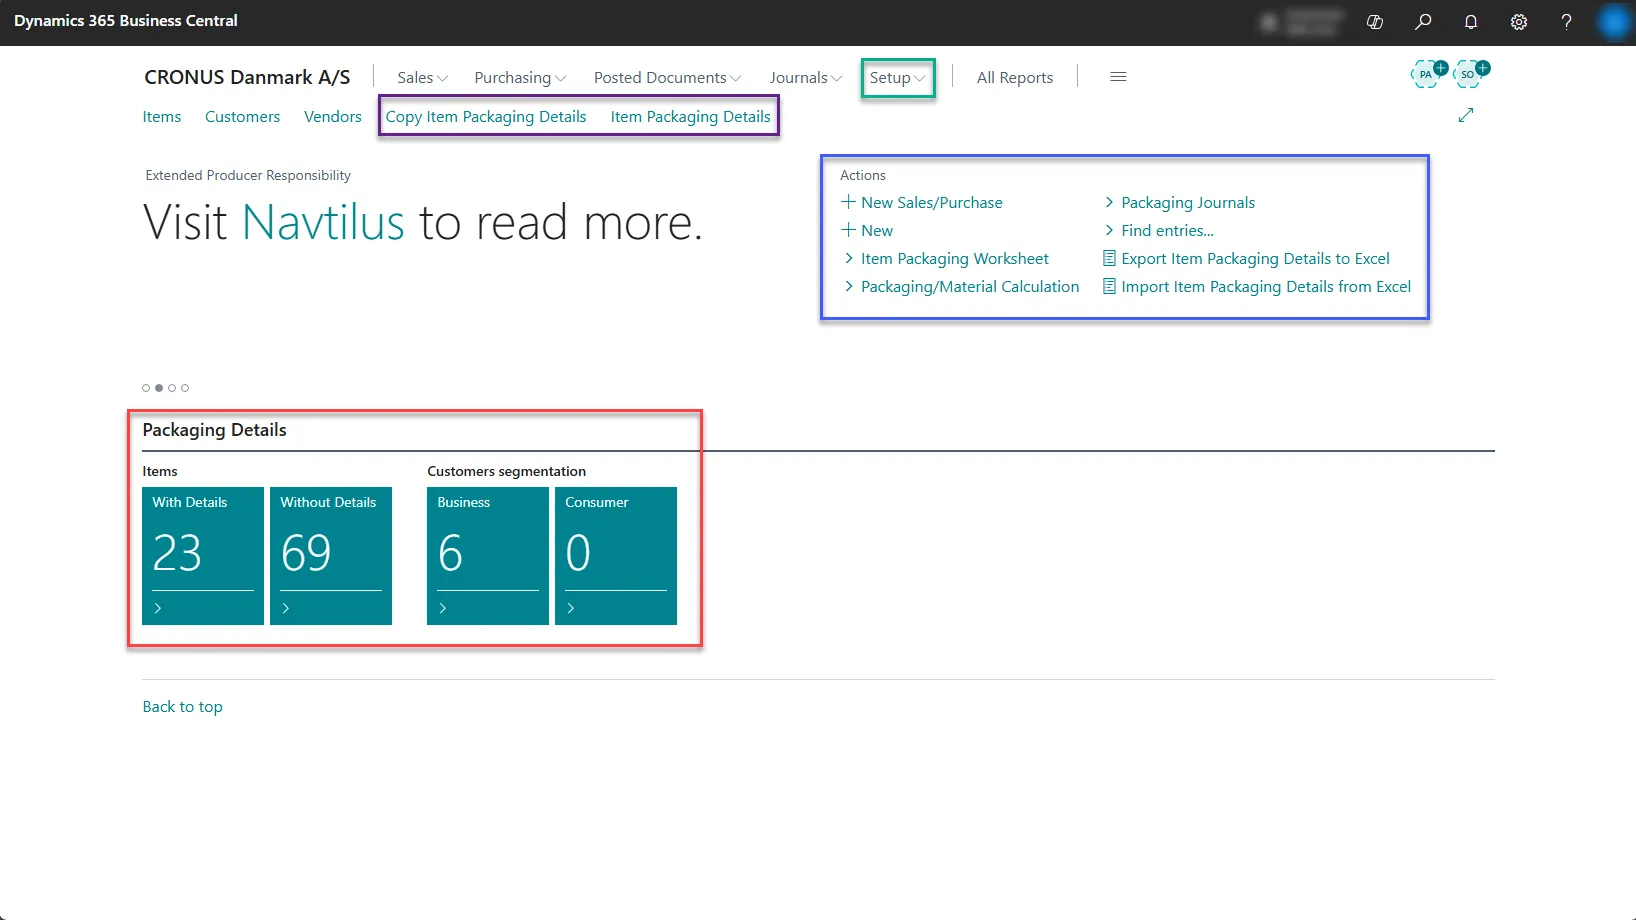Open the Customers list
1636x920 pixels.
[x=242, y=116]
